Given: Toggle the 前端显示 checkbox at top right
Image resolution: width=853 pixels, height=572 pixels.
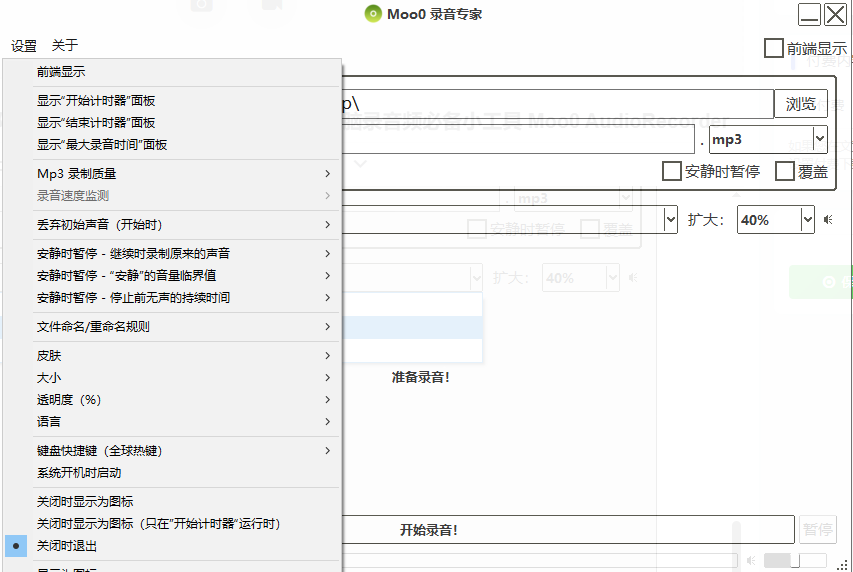Looking at the screenshot, I should point(774,48).
